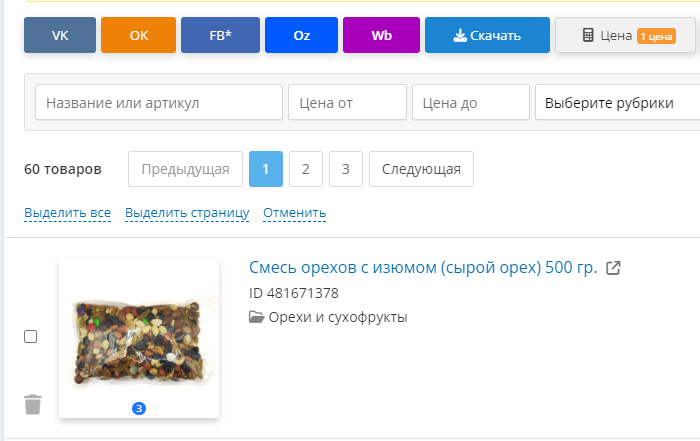Open the Выберите рубрики dropdown
The width and height of the screenshot is (700, 441).
(617, 102)
